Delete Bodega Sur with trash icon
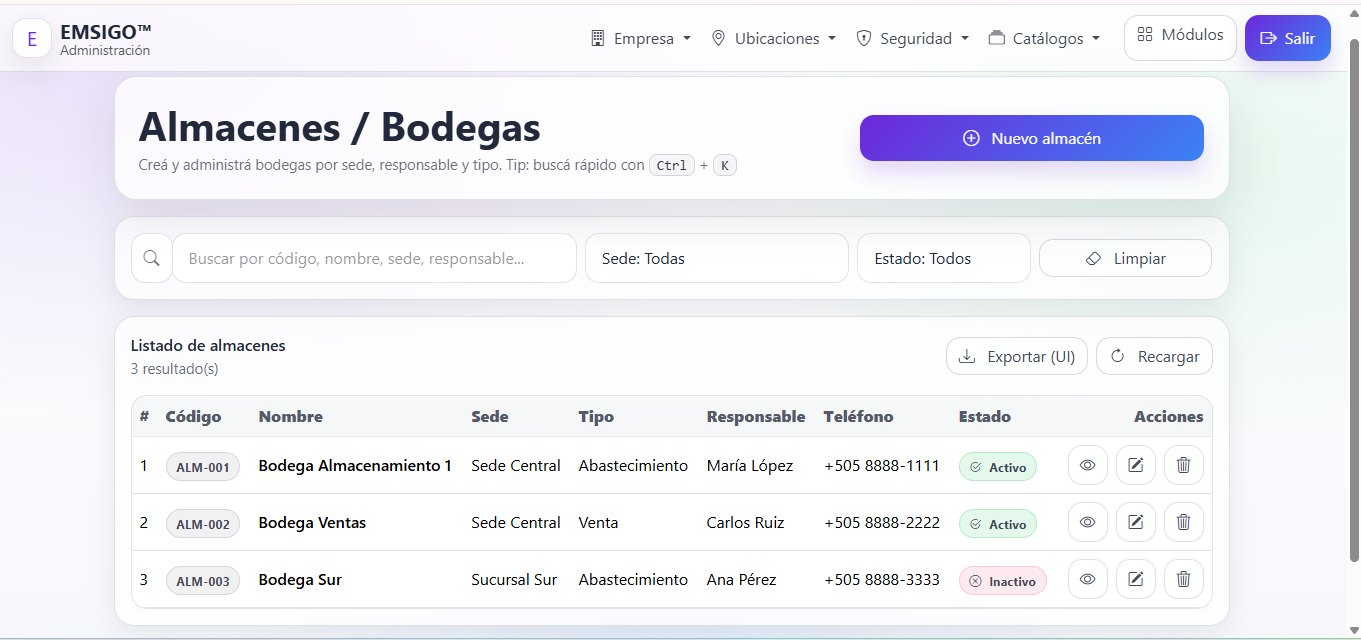This screenshot has width=1361, height=640. point(1184,579)
